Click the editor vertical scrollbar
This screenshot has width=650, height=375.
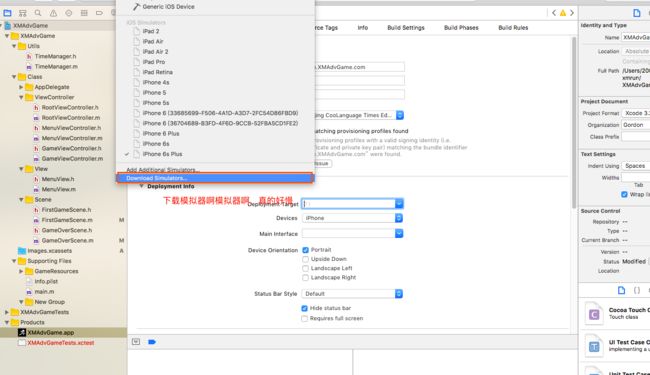tap(574, 123)
